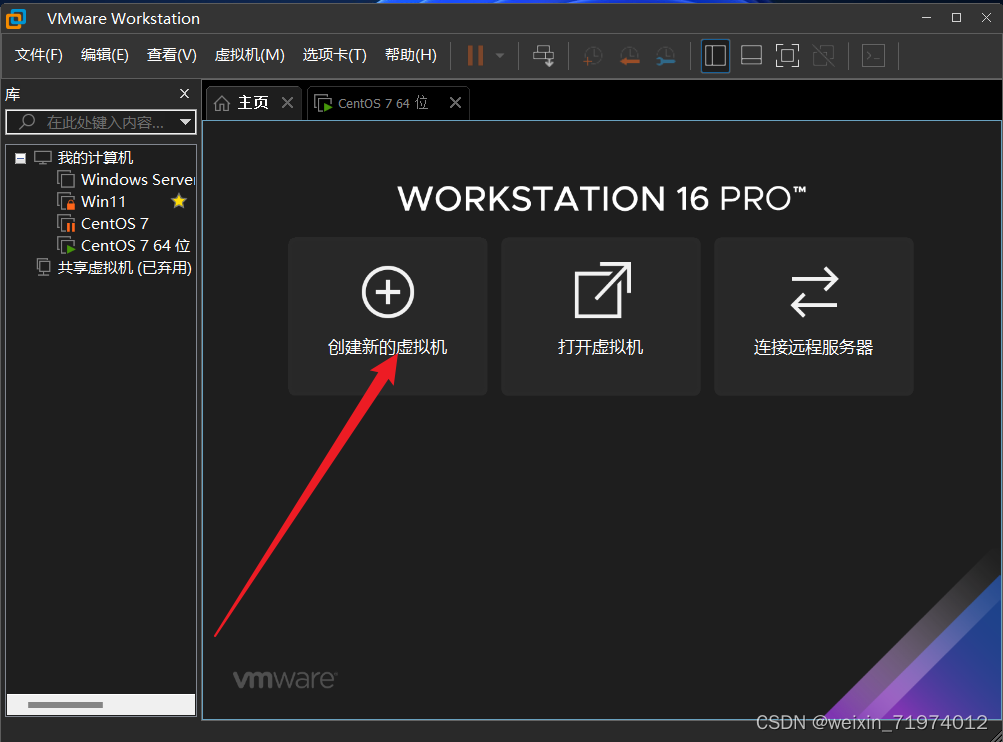Image resolution: width=1003 pixels, height=742 pixels.
Task: Collapse the 我的计算机 tree node
Action: tap(20, 158)
